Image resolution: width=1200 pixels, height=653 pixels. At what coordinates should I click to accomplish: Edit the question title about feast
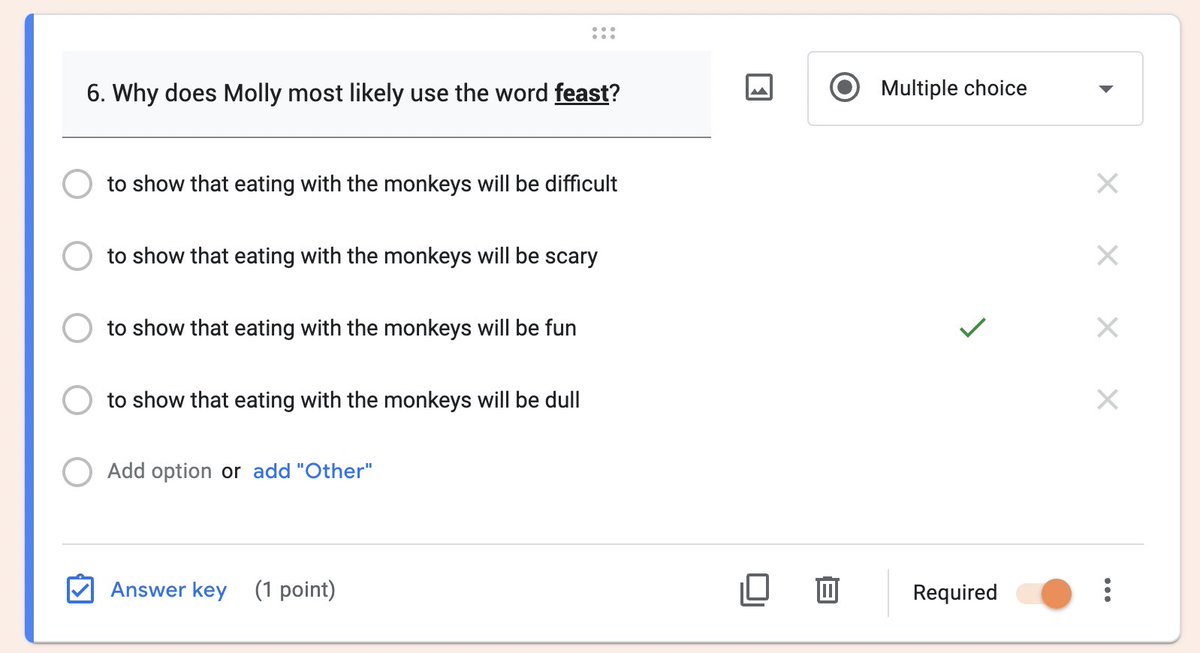386,94
